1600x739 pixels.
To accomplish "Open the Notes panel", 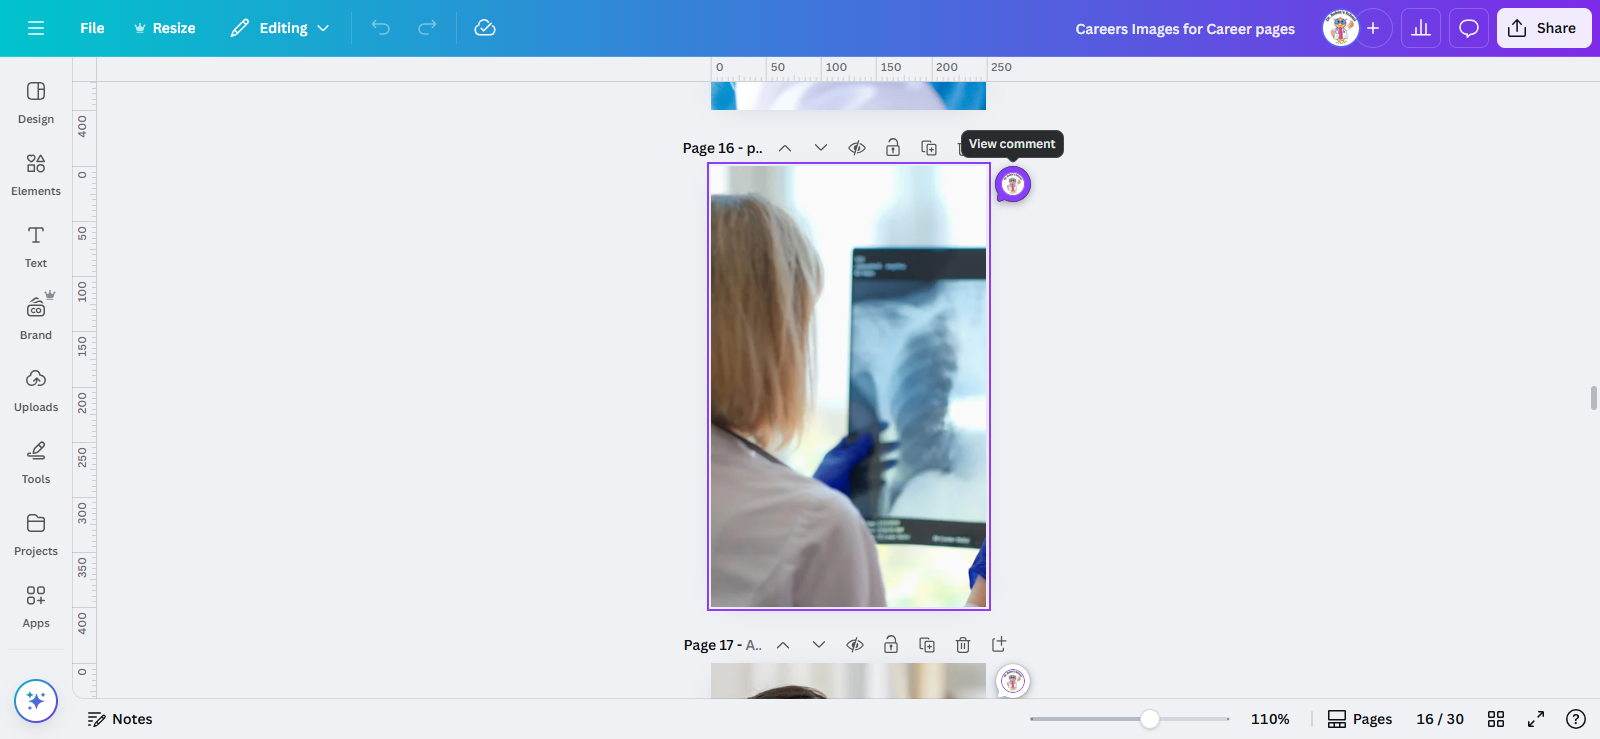I will click(120, 719).
